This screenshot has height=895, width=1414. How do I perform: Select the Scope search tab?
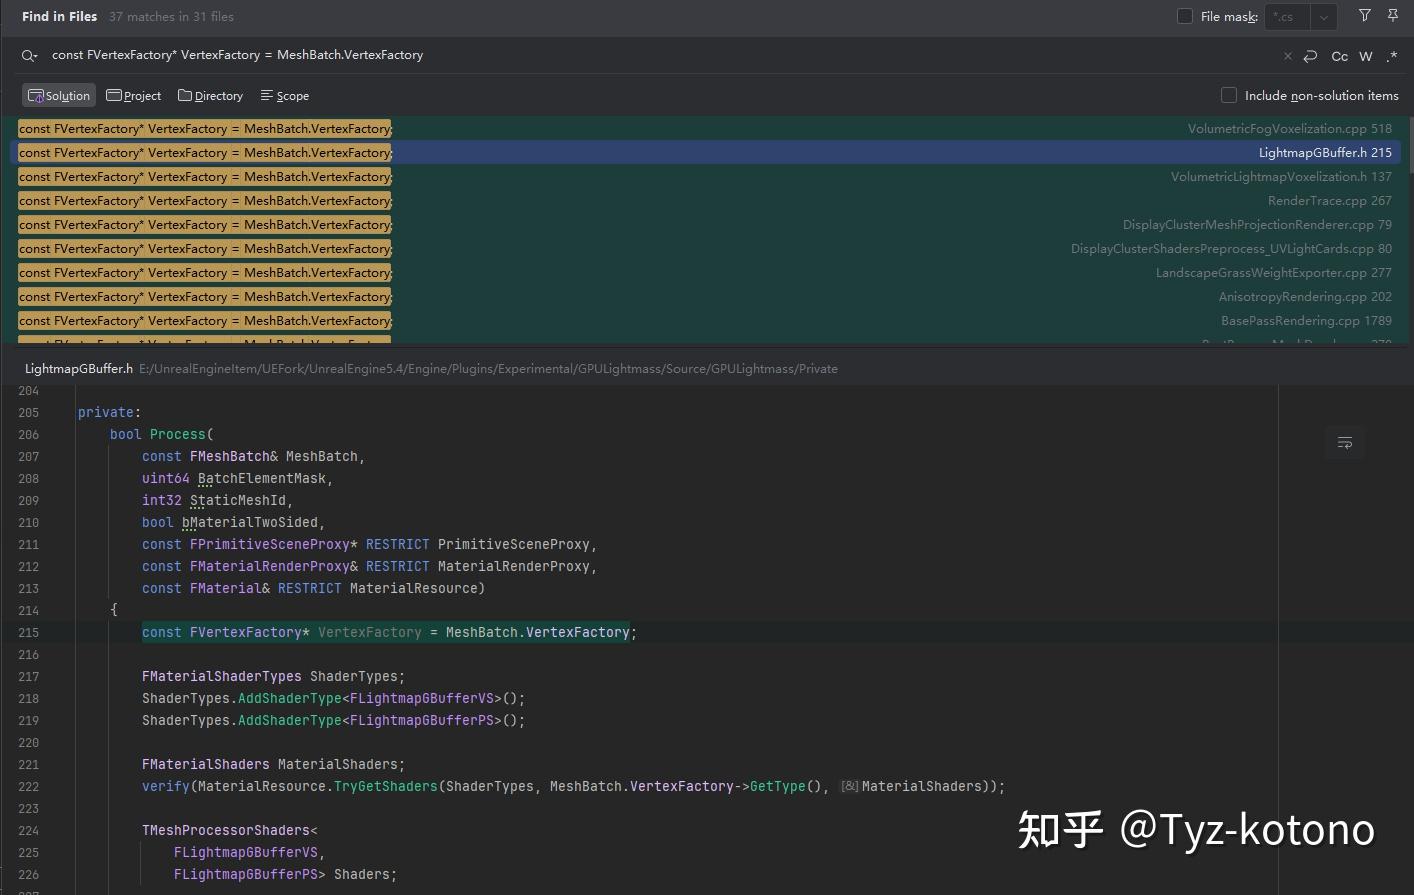point(285,96)
